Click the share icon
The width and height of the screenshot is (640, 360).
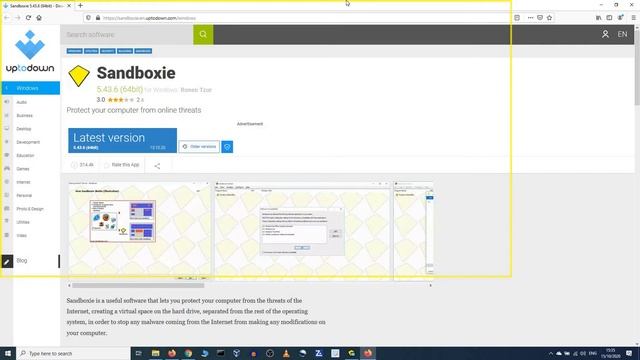157,166
